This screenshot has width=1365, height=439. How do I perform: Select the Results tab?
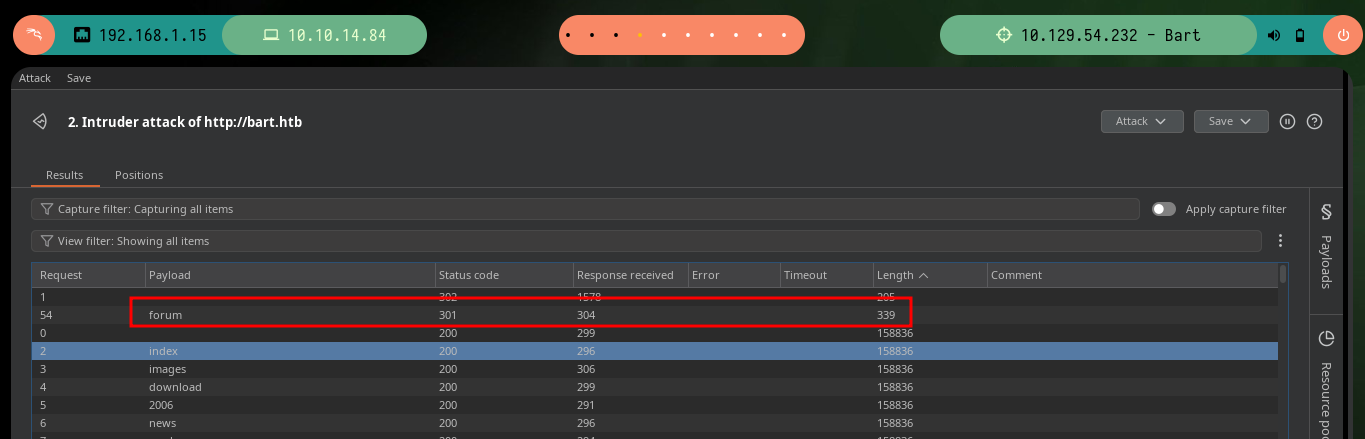(65, 175)
